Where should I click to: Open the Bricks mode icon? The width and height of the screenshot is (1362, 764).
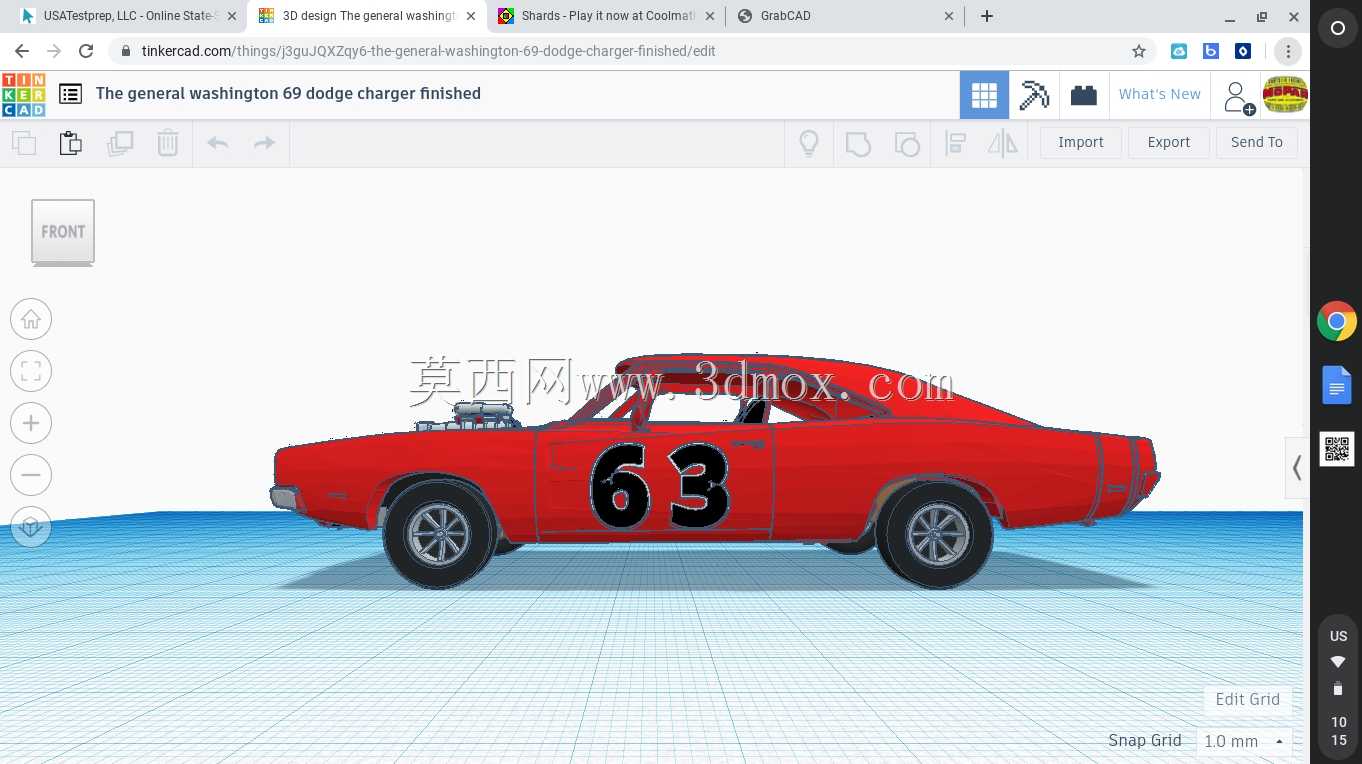point(1083,95)
